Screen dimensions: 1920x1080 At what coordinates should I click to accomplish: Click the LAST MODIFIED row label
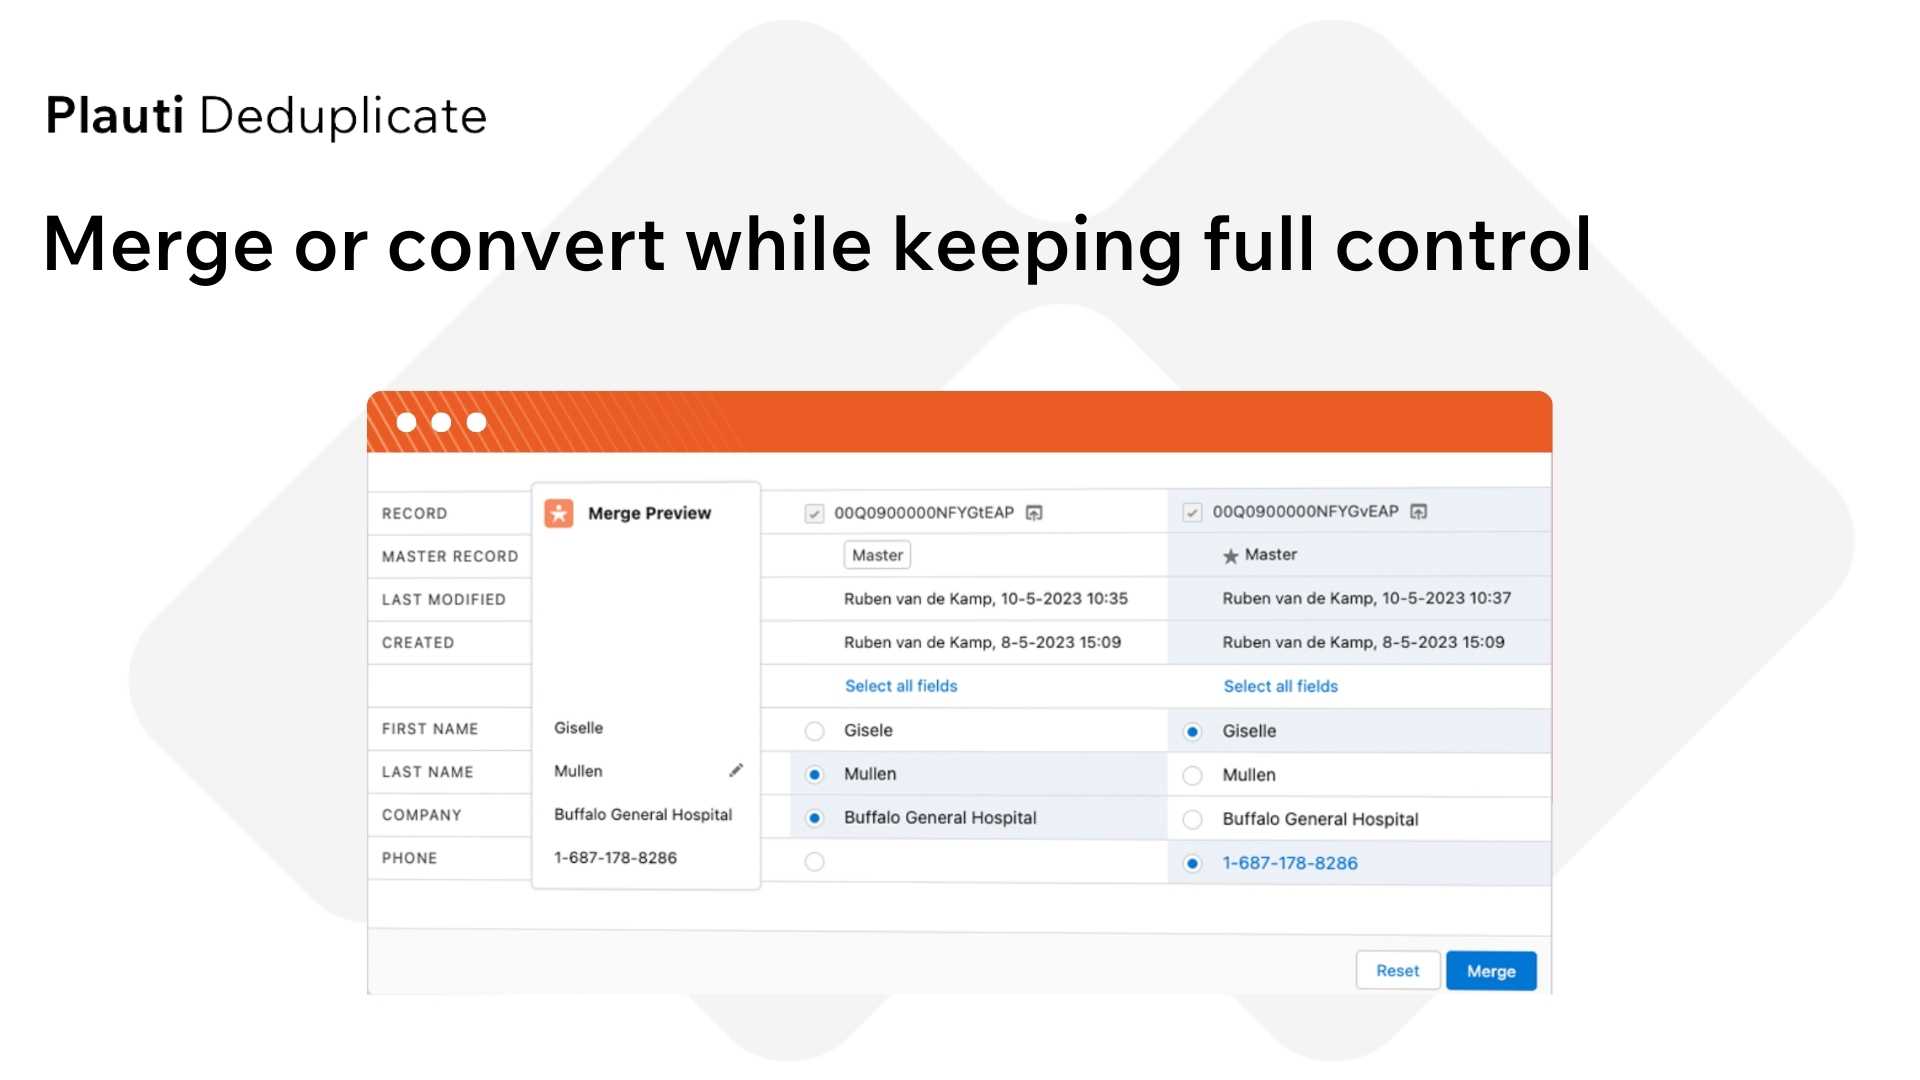pyautogui.click(x=443, y=600)
